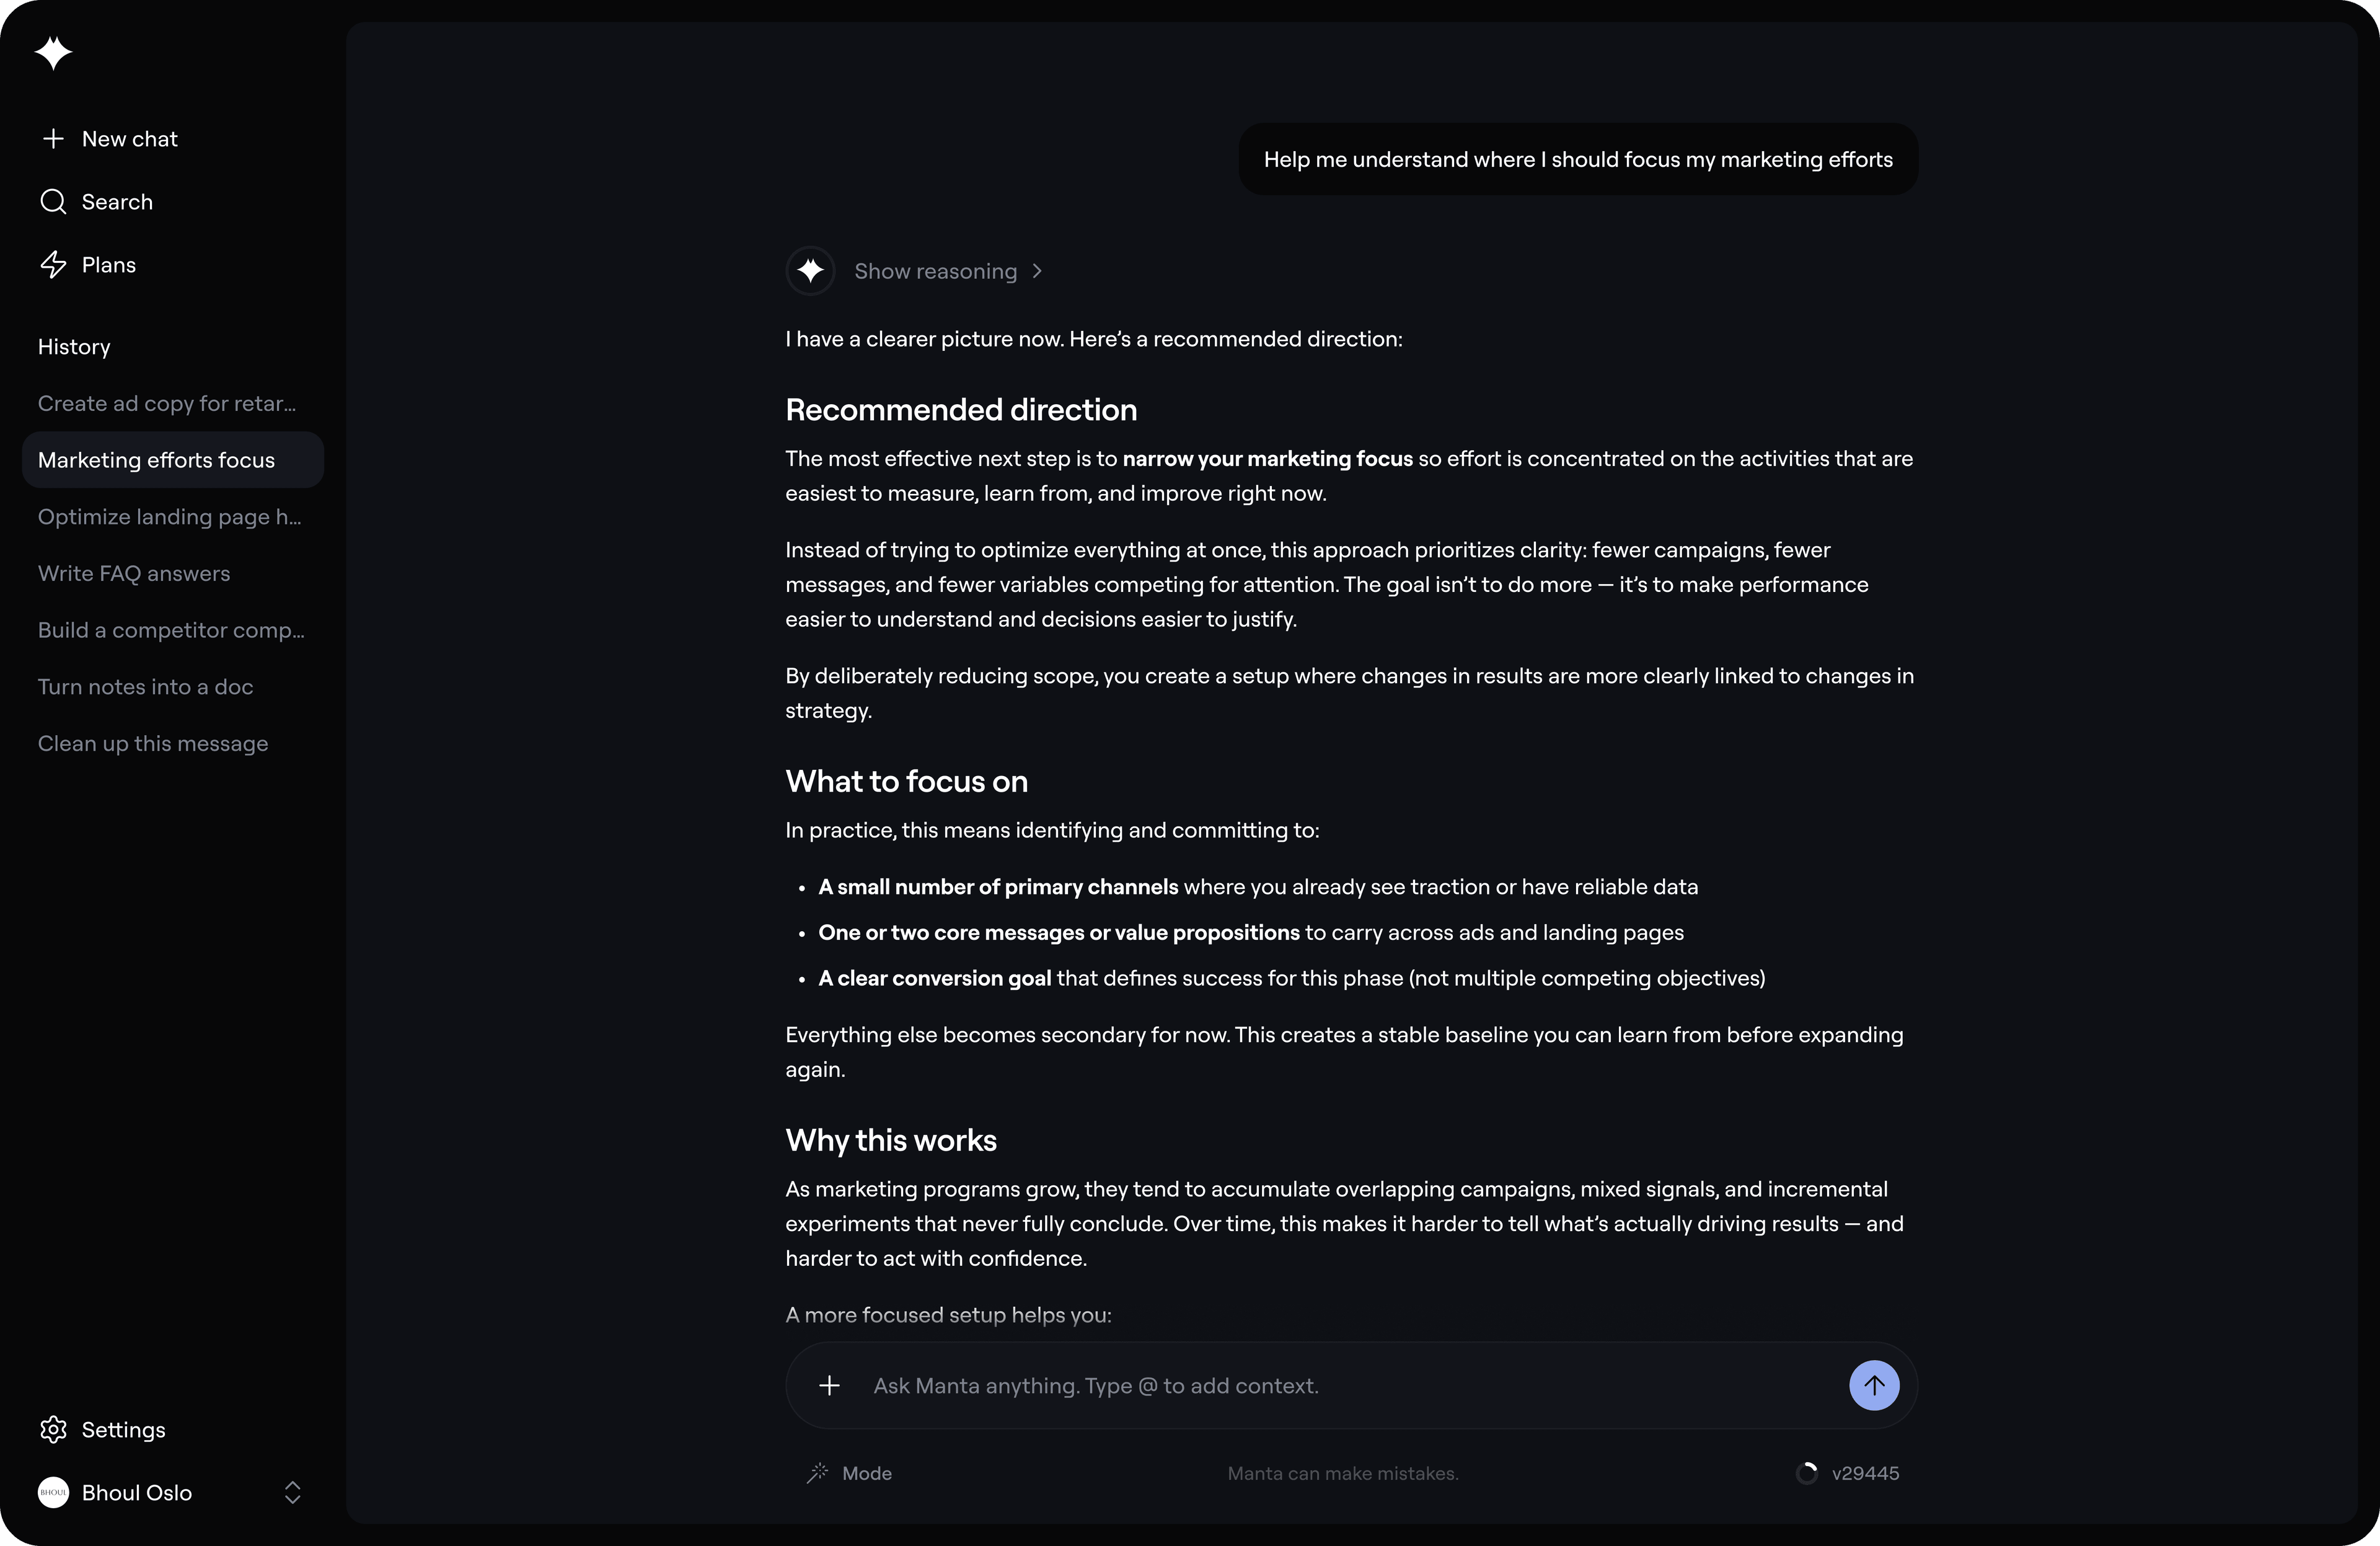Open "Build a competitor comp…" conversation
The height and width of the screenshot is (1546, 2380).
pos(171,631)
